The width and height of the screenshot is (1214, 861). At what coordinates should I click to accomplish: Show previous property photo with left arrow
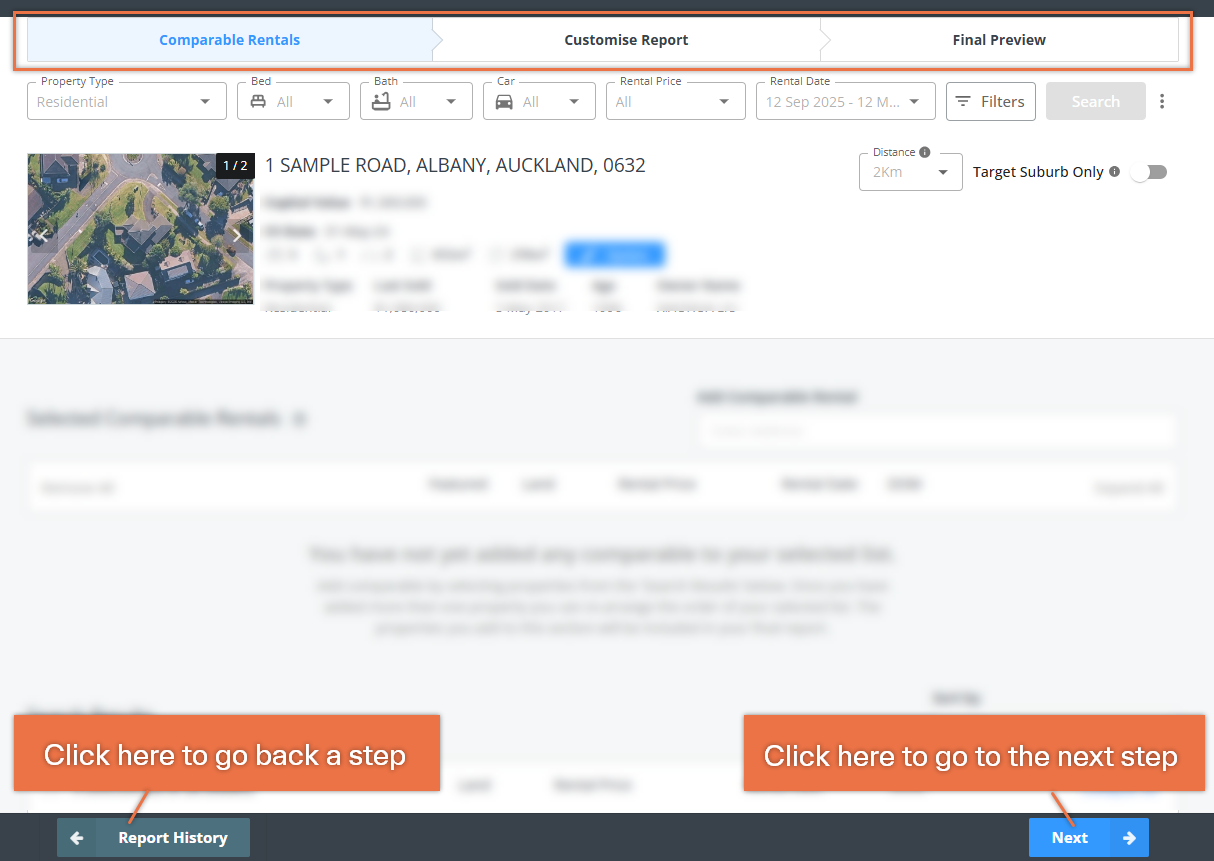(x=43, y=235)
